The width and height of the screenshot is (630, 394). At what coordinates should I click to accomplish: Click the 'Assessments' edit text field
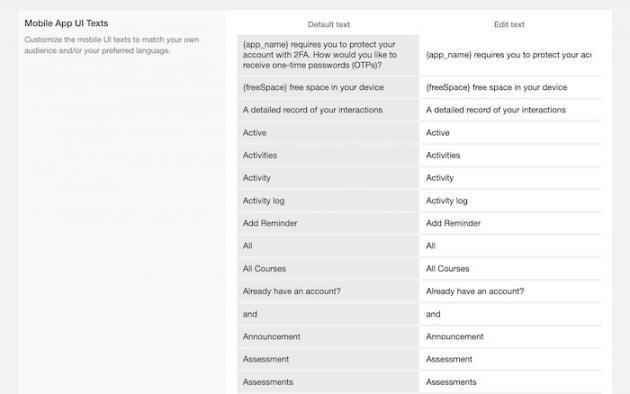pyautogui.click(x=510, y=382)
